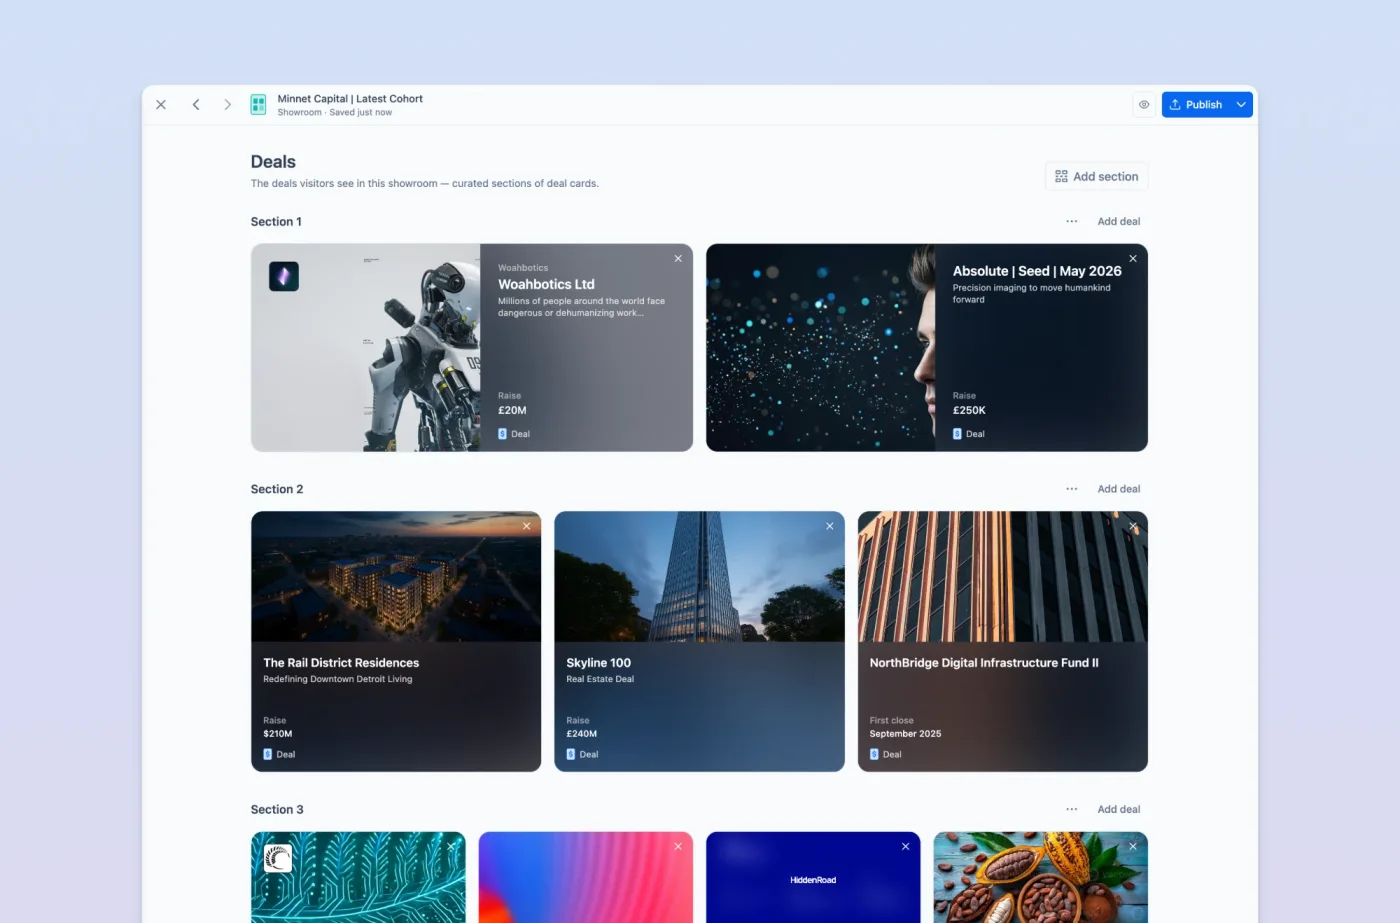Remove the colorful gradient deal card
This screenshot has height=923, width=1400.
click(678, 846)
